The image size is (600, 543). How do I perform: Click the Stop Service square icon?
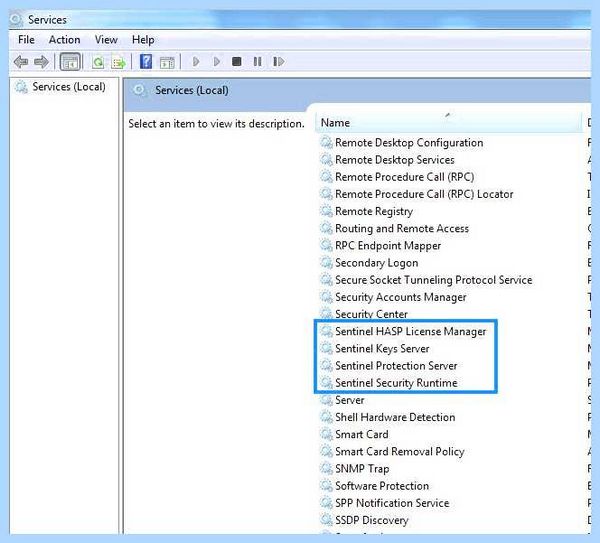pos(236,61)
